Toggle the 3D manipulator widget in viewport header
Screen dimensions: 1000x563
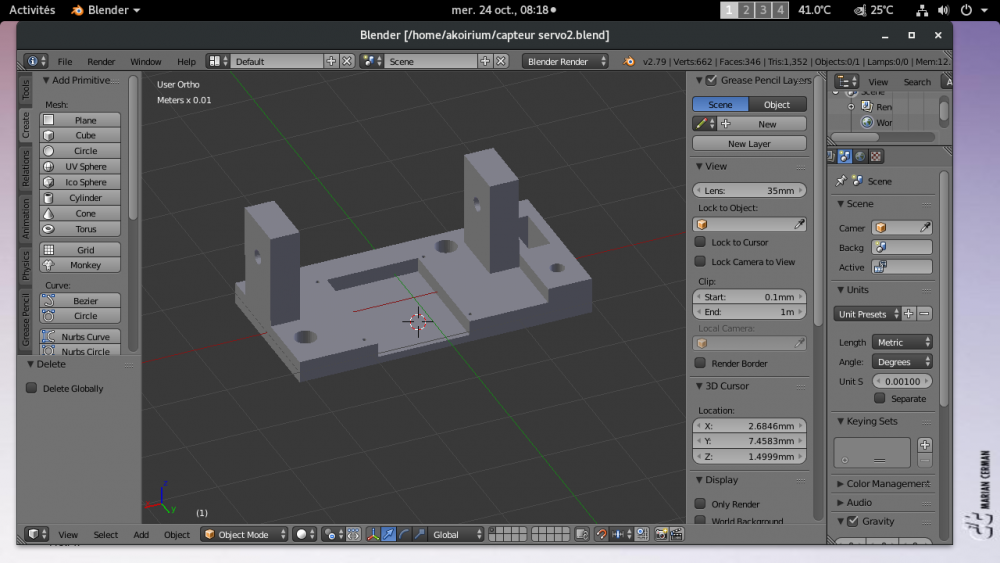pyautogui.click(x=372, y=535)
